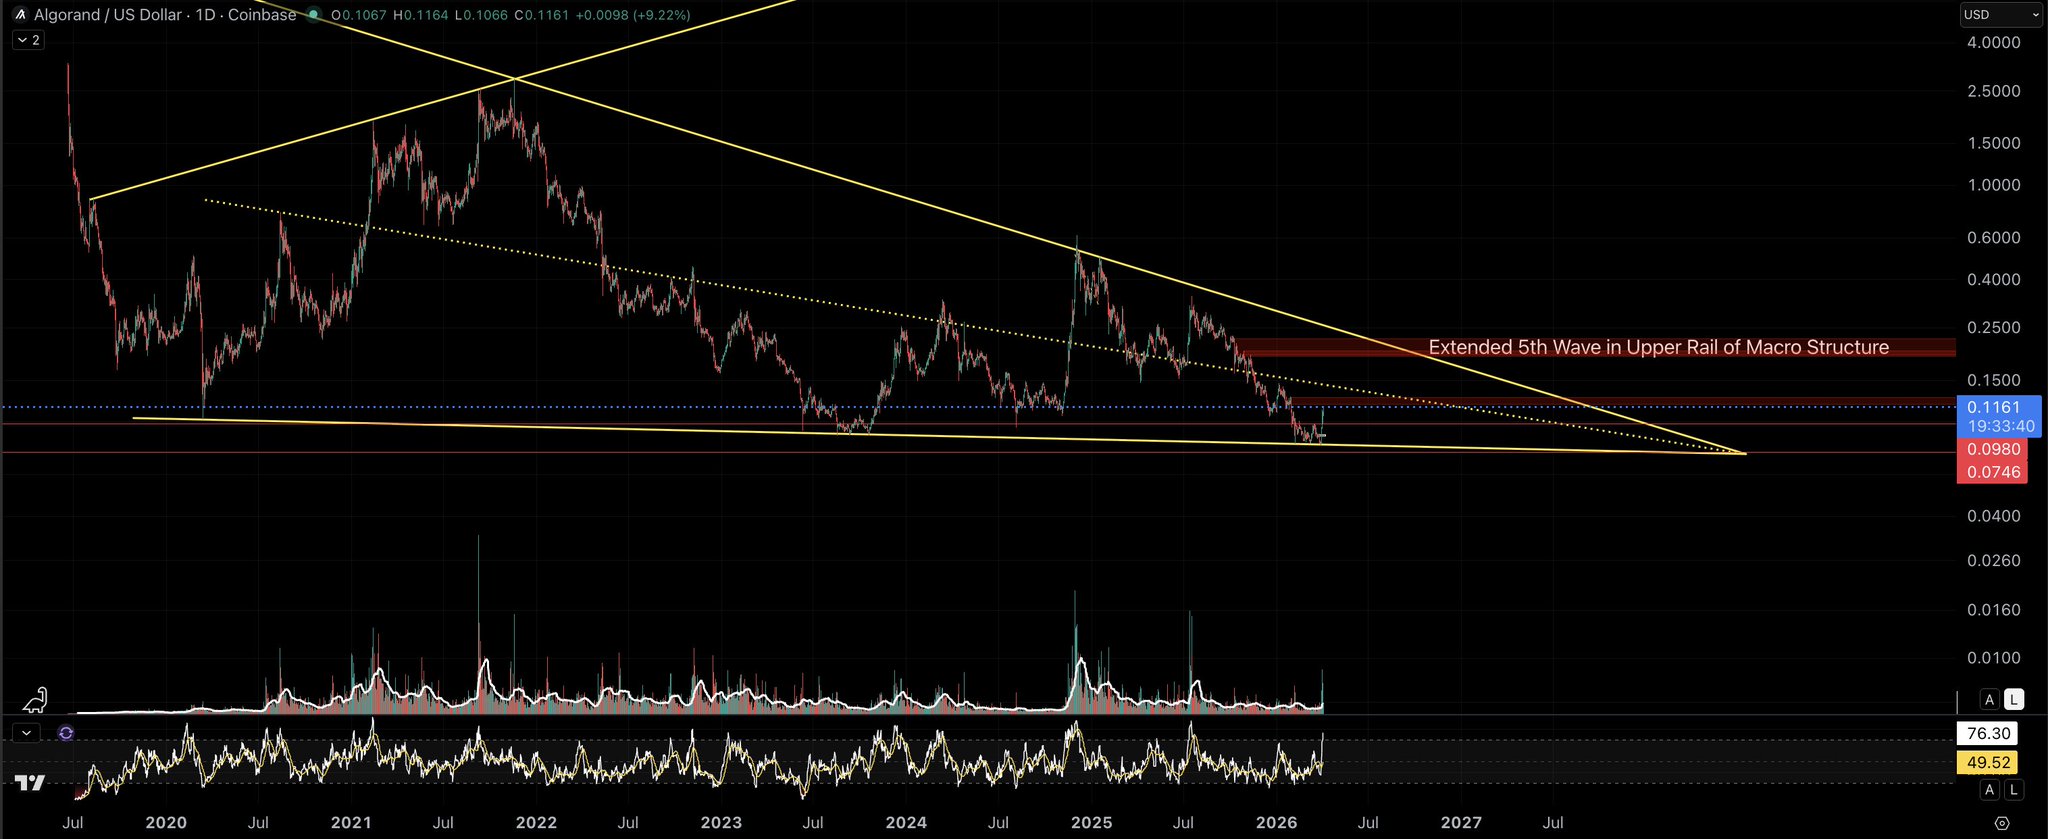Click the 0.0400 price axis label
2048x839 pixels.
[1994, 516]
